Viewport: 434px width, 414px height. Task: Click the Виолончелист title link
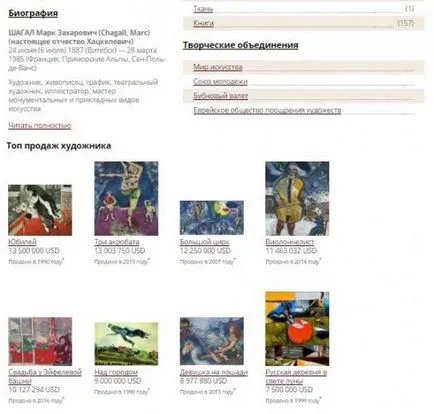click(x=290, y=242)
